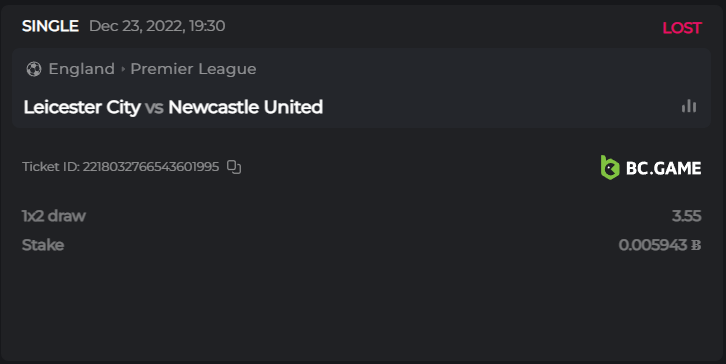The height and width of the screenshot is (364, 726).
Task: Open match statistics bar chart icon
Action: 689,106
